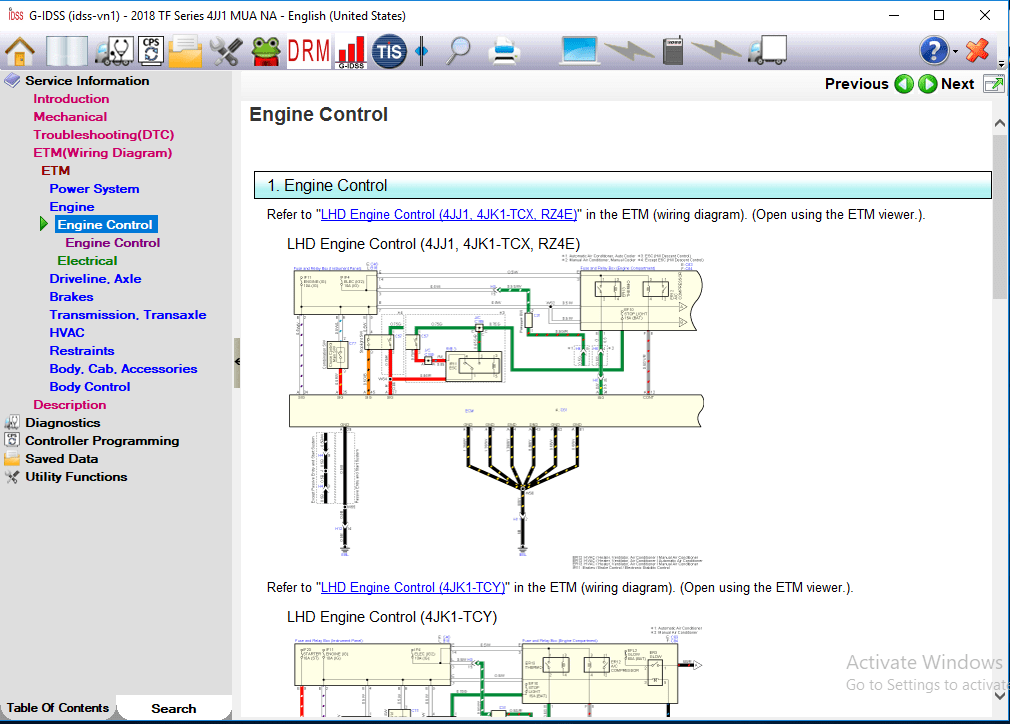Switch to the Search tab
The width and height of the screenshot is (1010, 724).
pyautogui.click(x=173, y=707)
